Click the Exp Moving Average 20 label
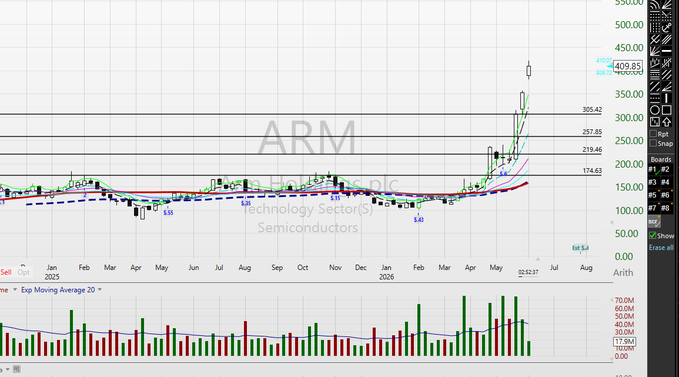Screen dimensions: 679x377 click(58, 290)
